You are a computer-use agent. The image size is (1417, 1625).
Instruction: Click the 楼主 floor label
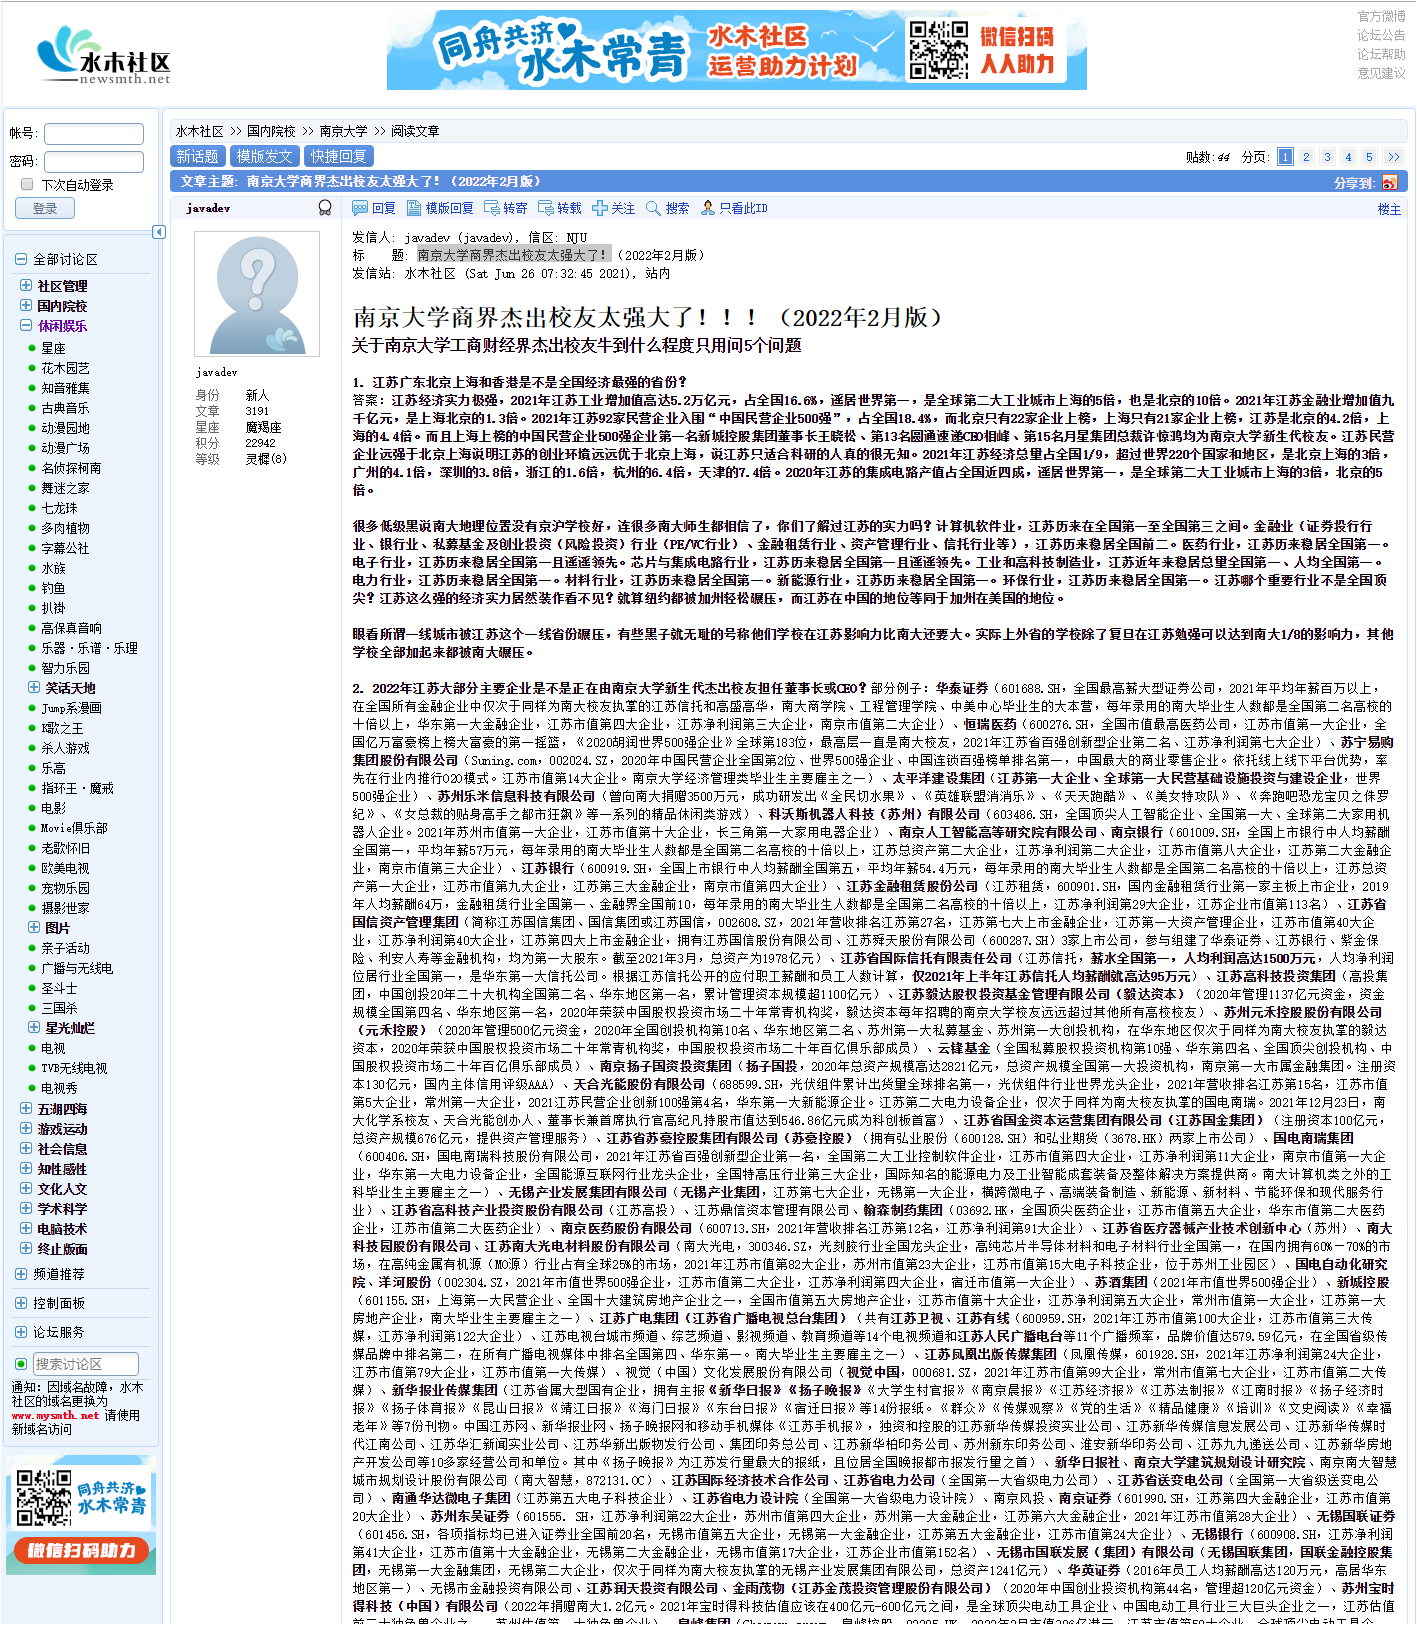(1389, 209)
